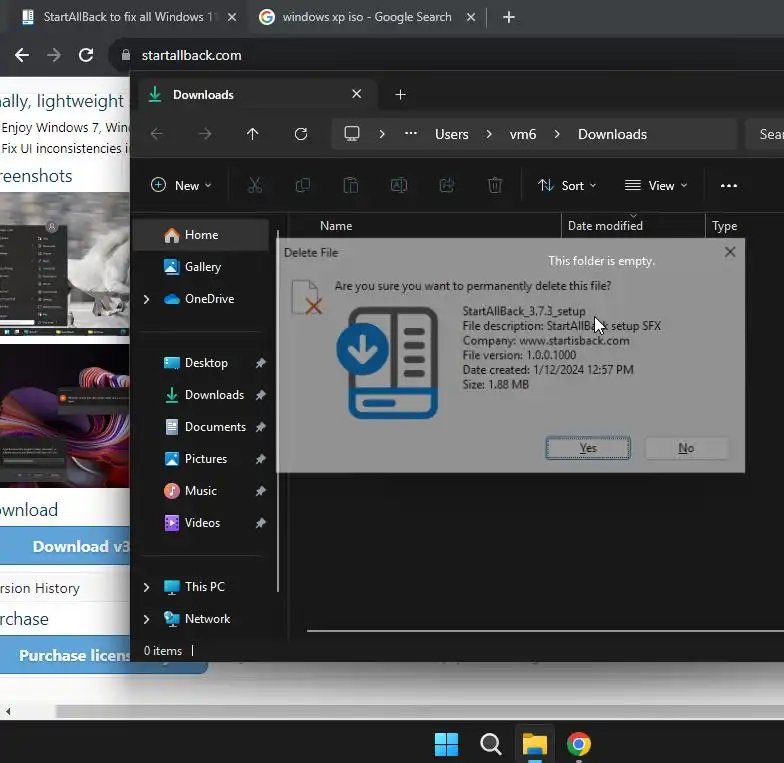Click the Download button on StartAllBack page

(65, 546)
